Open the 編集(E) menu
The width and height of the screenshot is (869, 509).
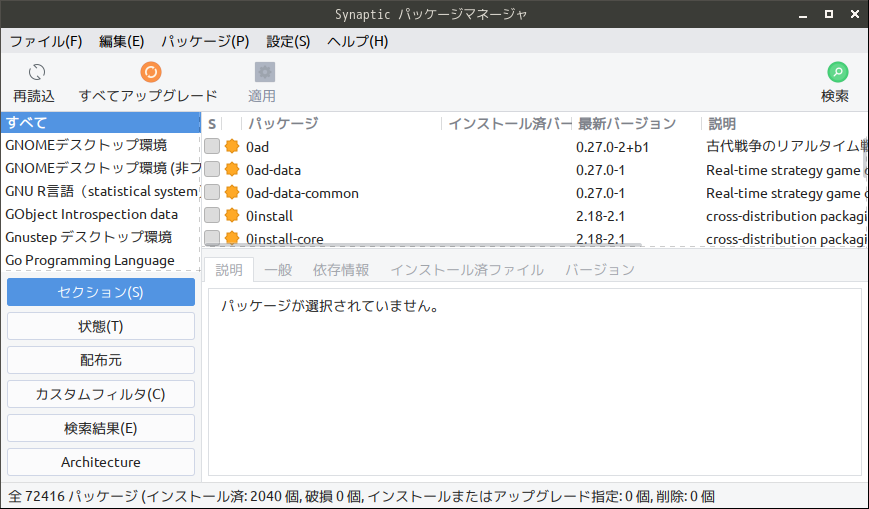click(x=121, y=42)
